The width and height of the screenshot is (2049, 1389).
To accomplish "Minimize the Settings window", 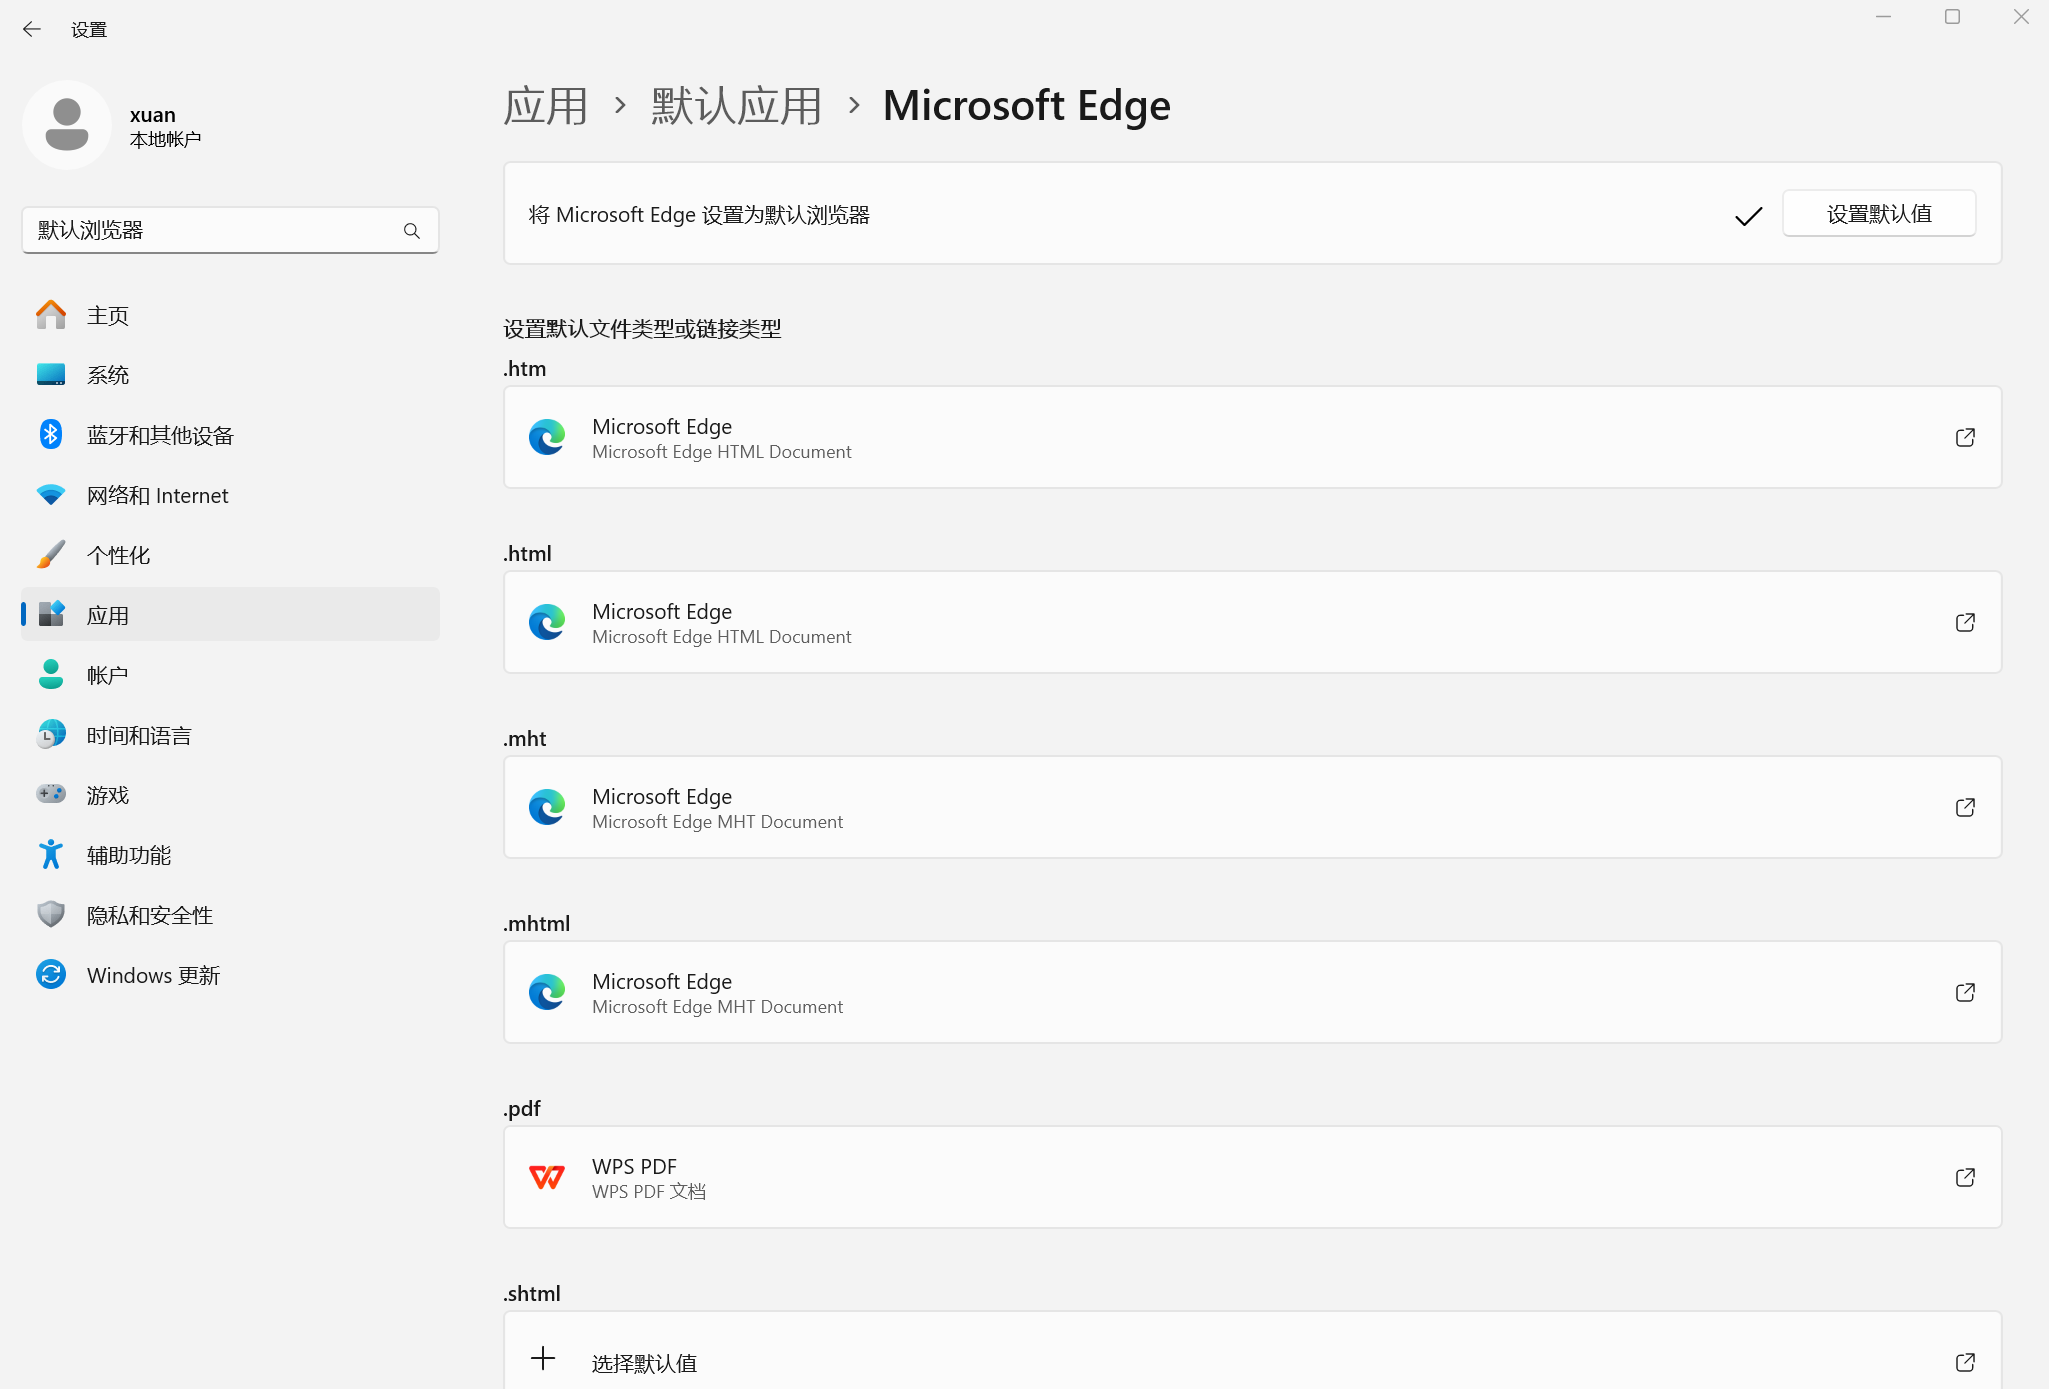I will coord(1883,17).
